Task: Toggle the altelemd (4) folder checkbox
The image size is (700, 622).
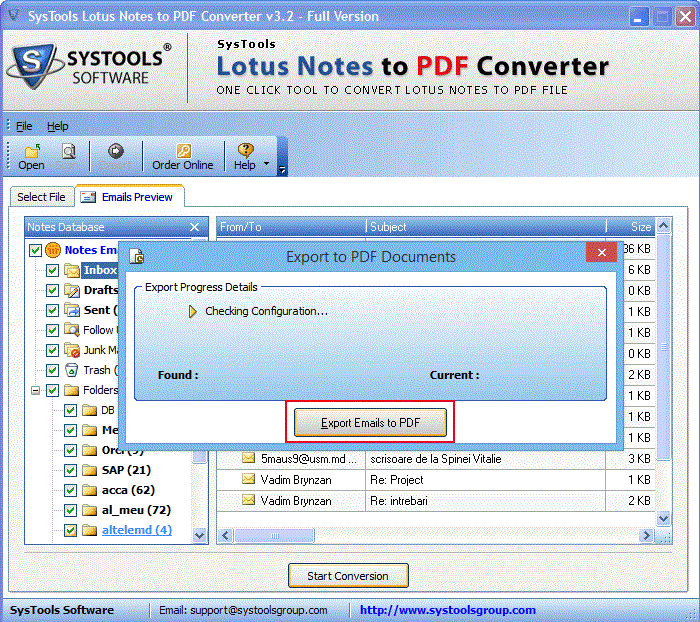Action: tap(71, 530)
